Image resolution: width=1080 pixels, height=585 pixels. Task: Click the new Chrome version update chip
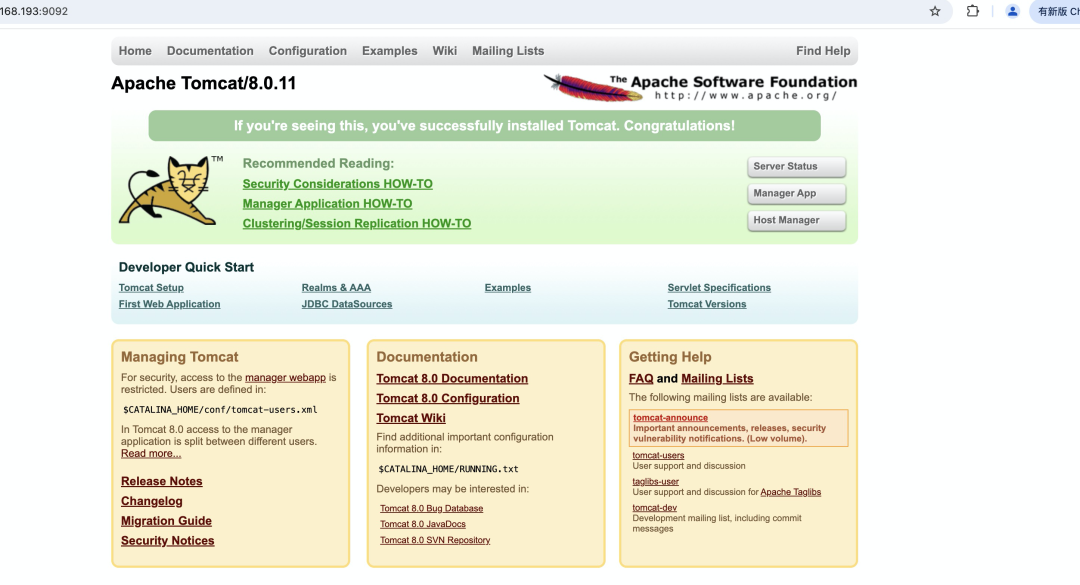(1057, 12)
